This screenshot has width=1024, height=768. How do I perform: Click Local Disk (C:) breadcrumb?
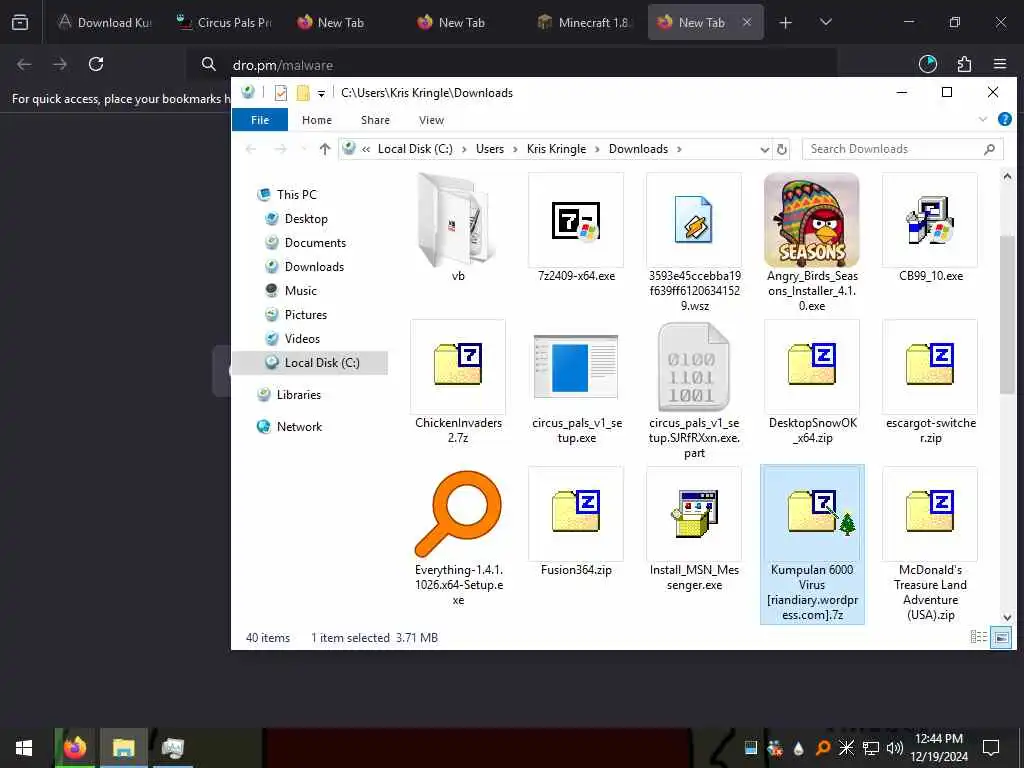click(x=415, y=149)
